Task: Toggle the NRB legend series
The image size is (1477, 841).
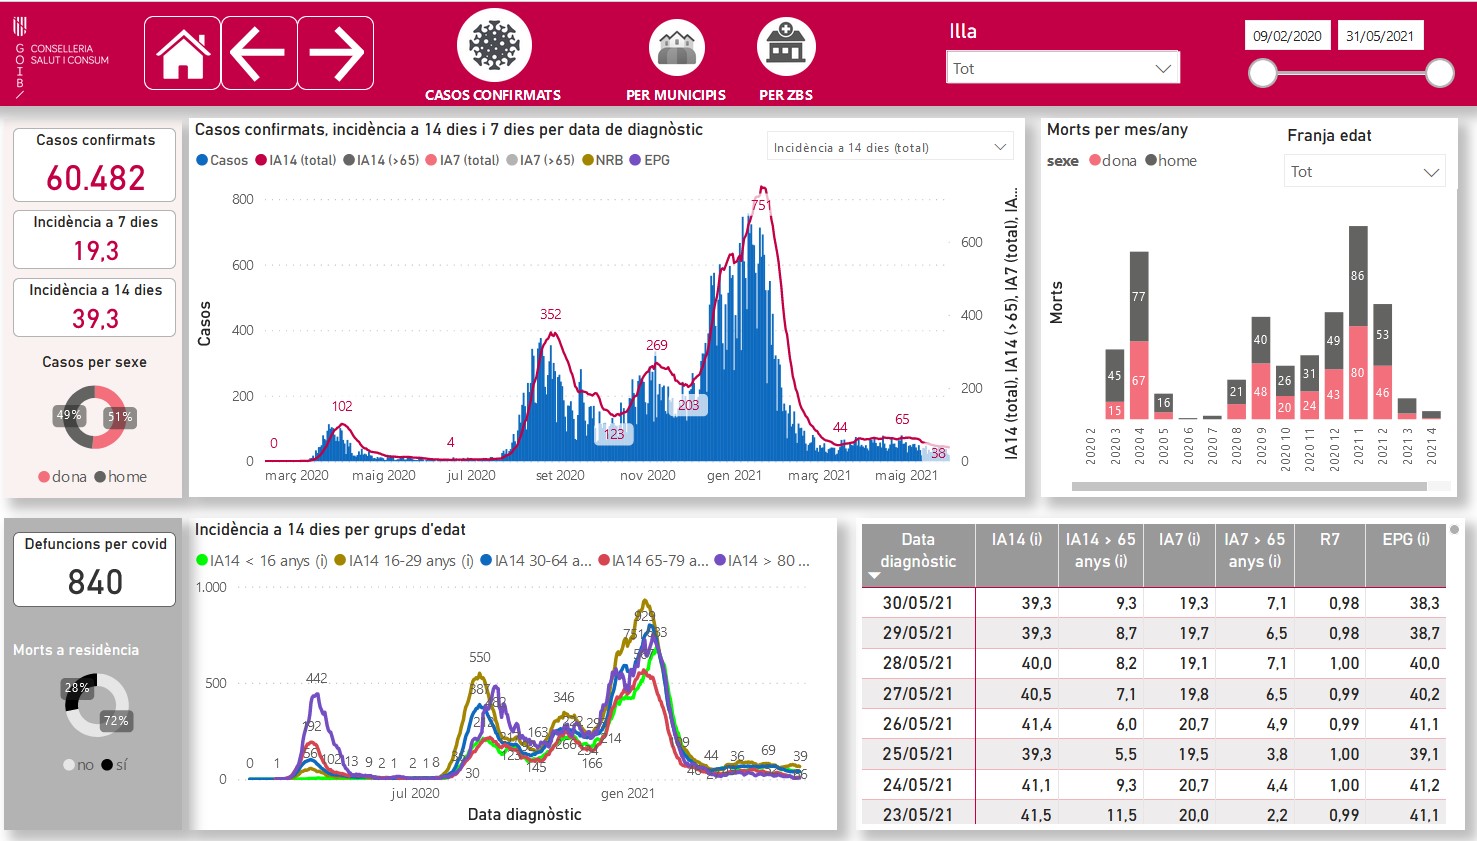Action: pyautogui.click(x=602, y=160)
